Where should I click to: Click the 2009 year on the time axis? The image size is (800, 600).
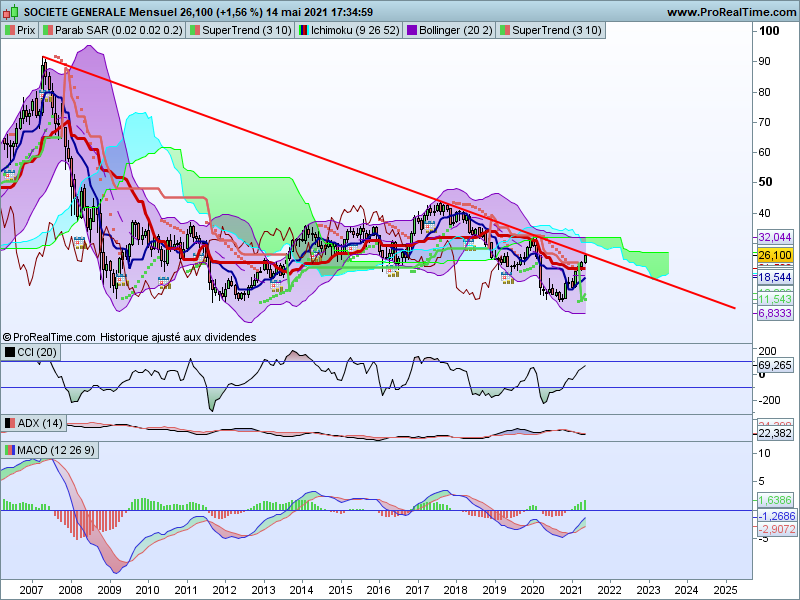(109, 590)
